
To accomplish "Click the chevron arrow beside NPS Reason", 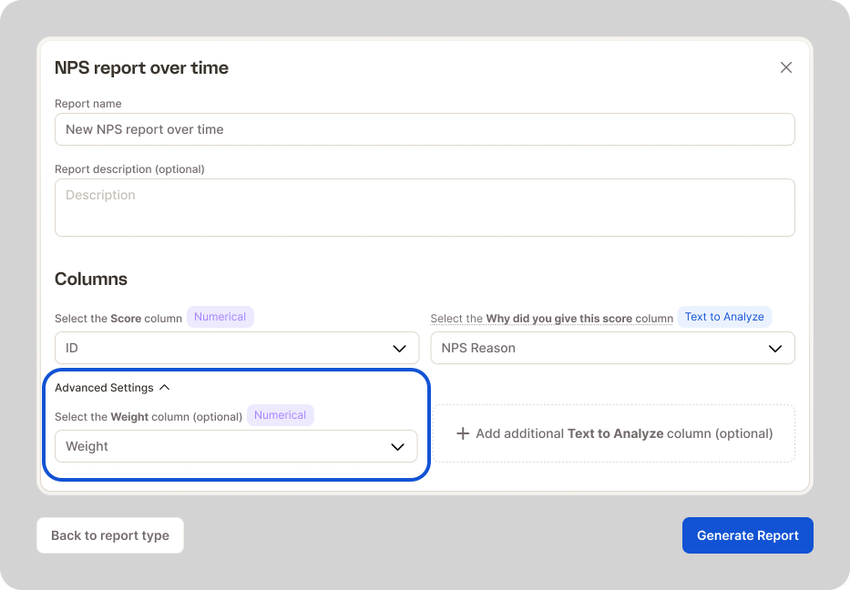I will 775,348.
